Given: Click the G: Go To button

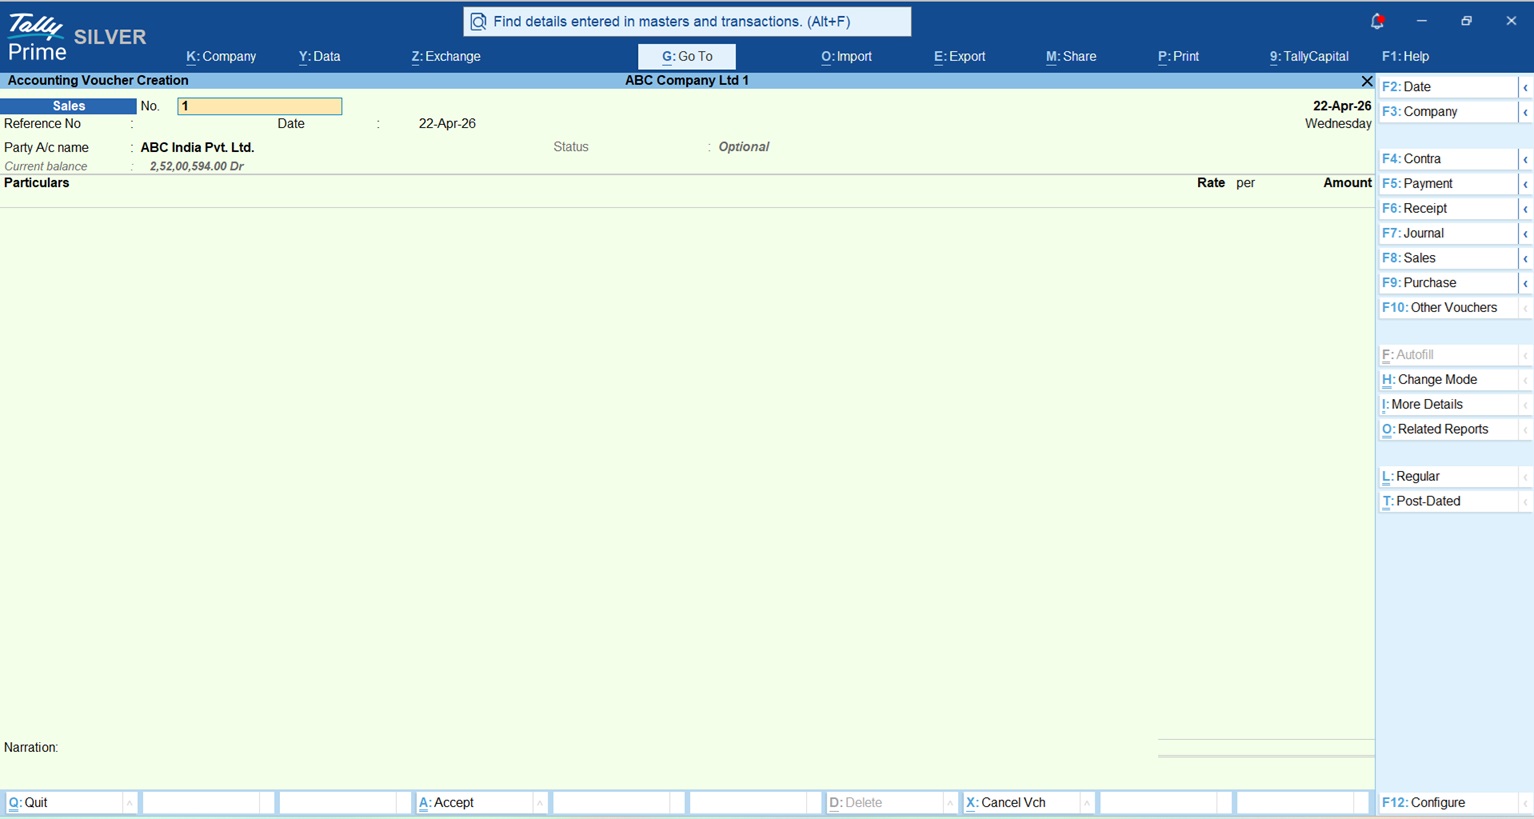Looking at the screenshot, I should 687,57.
